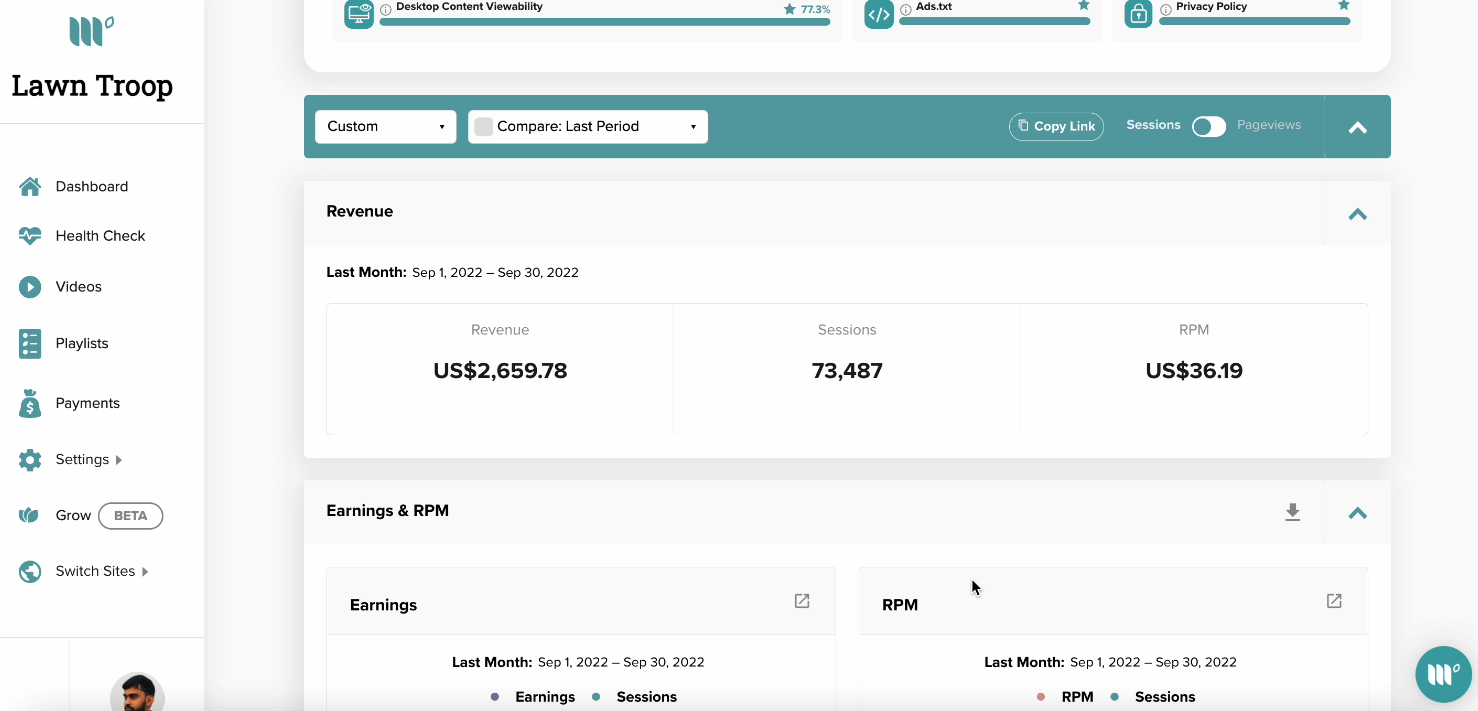1478x711 pixels.
Task: Click the BETA badge beside Grow
Action: coord(130,516)
